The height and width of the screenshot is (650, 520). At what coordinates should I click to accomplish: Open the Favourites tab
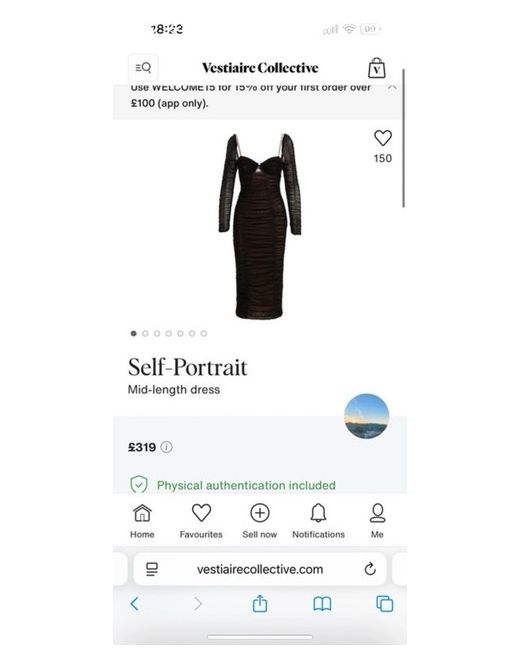[x=201, y=521]
